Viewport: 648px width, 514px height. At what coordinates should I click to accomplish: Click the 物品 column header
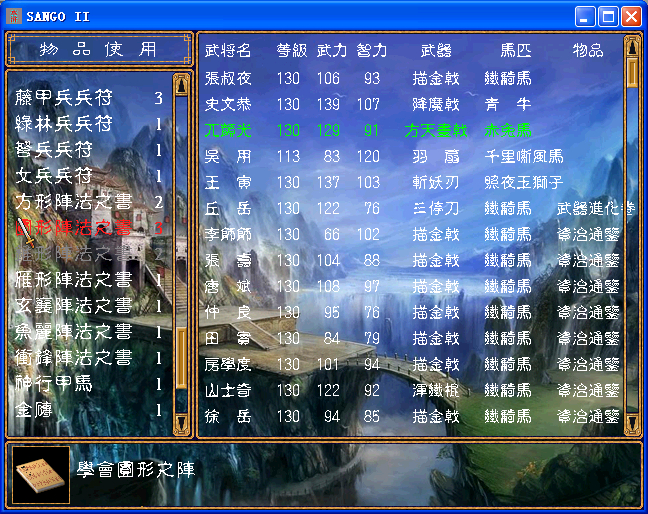click(588, 51)
